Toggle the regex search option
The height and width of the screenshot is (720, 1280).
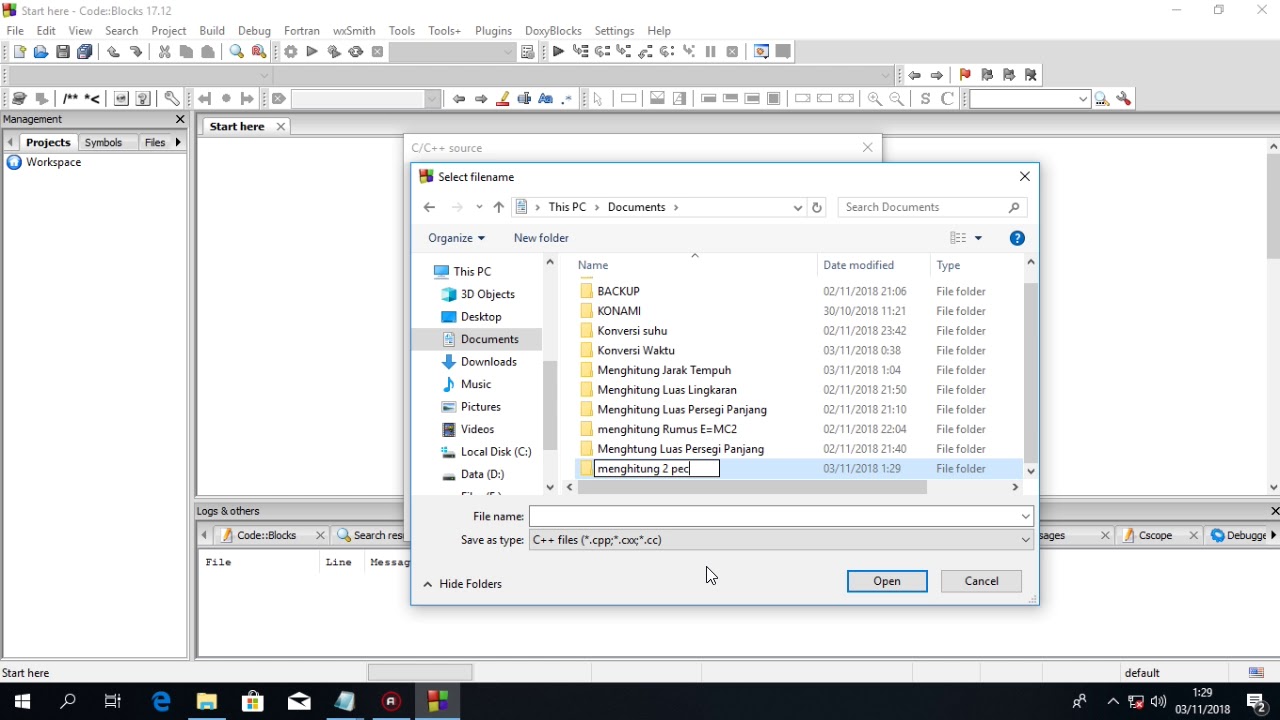(x=568, y=99)
